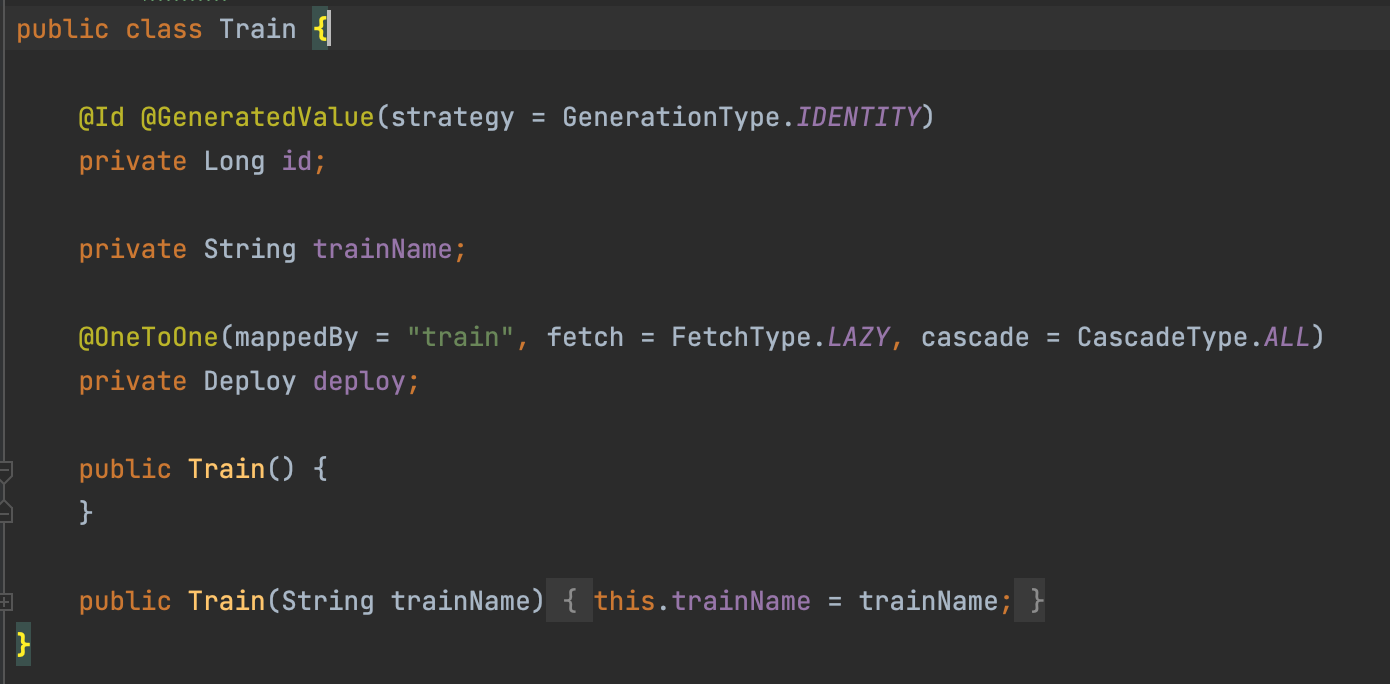The width and height of the screenshot is (1390, 684).
Task: Click the folded opening brace placeholder before this.trainName
Action: 569,601
